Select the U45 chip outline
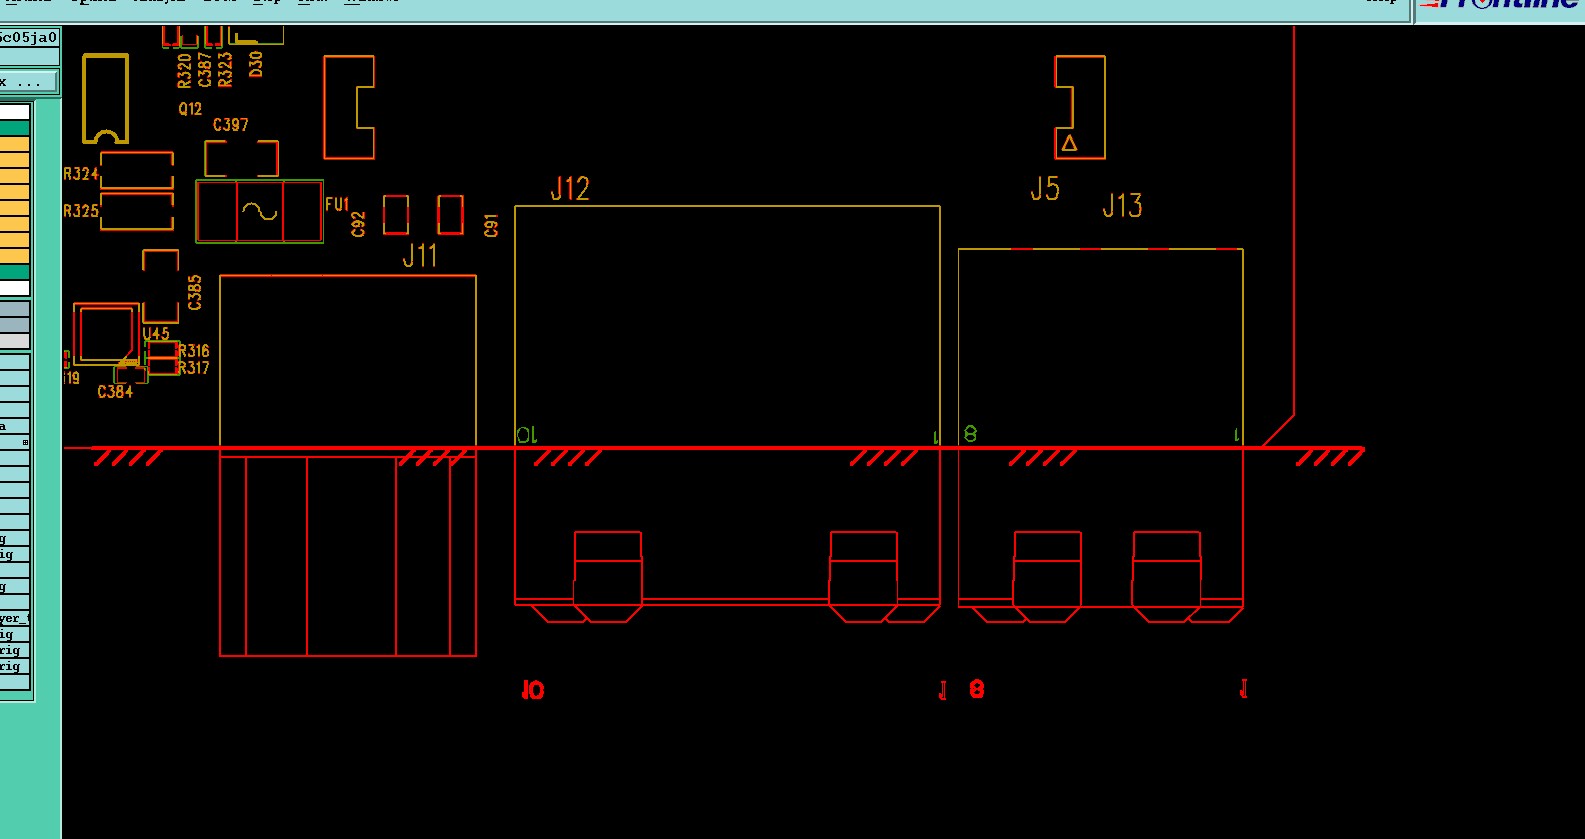The image size is (1585, 839). click(105, 334)
